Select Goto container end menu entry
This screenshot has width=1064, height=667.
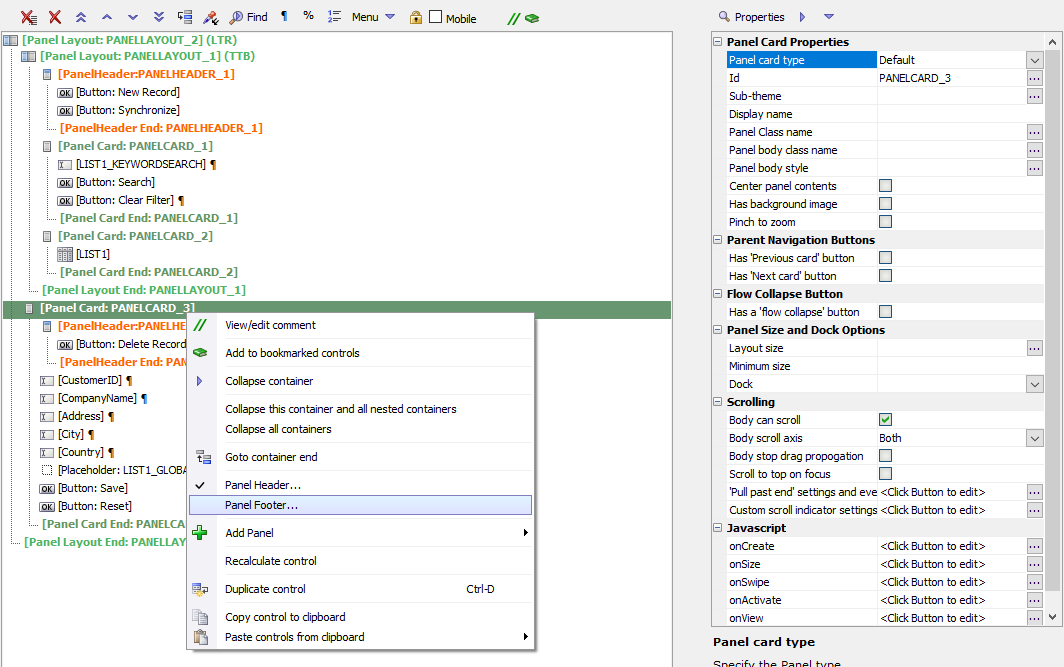(360, 457)
